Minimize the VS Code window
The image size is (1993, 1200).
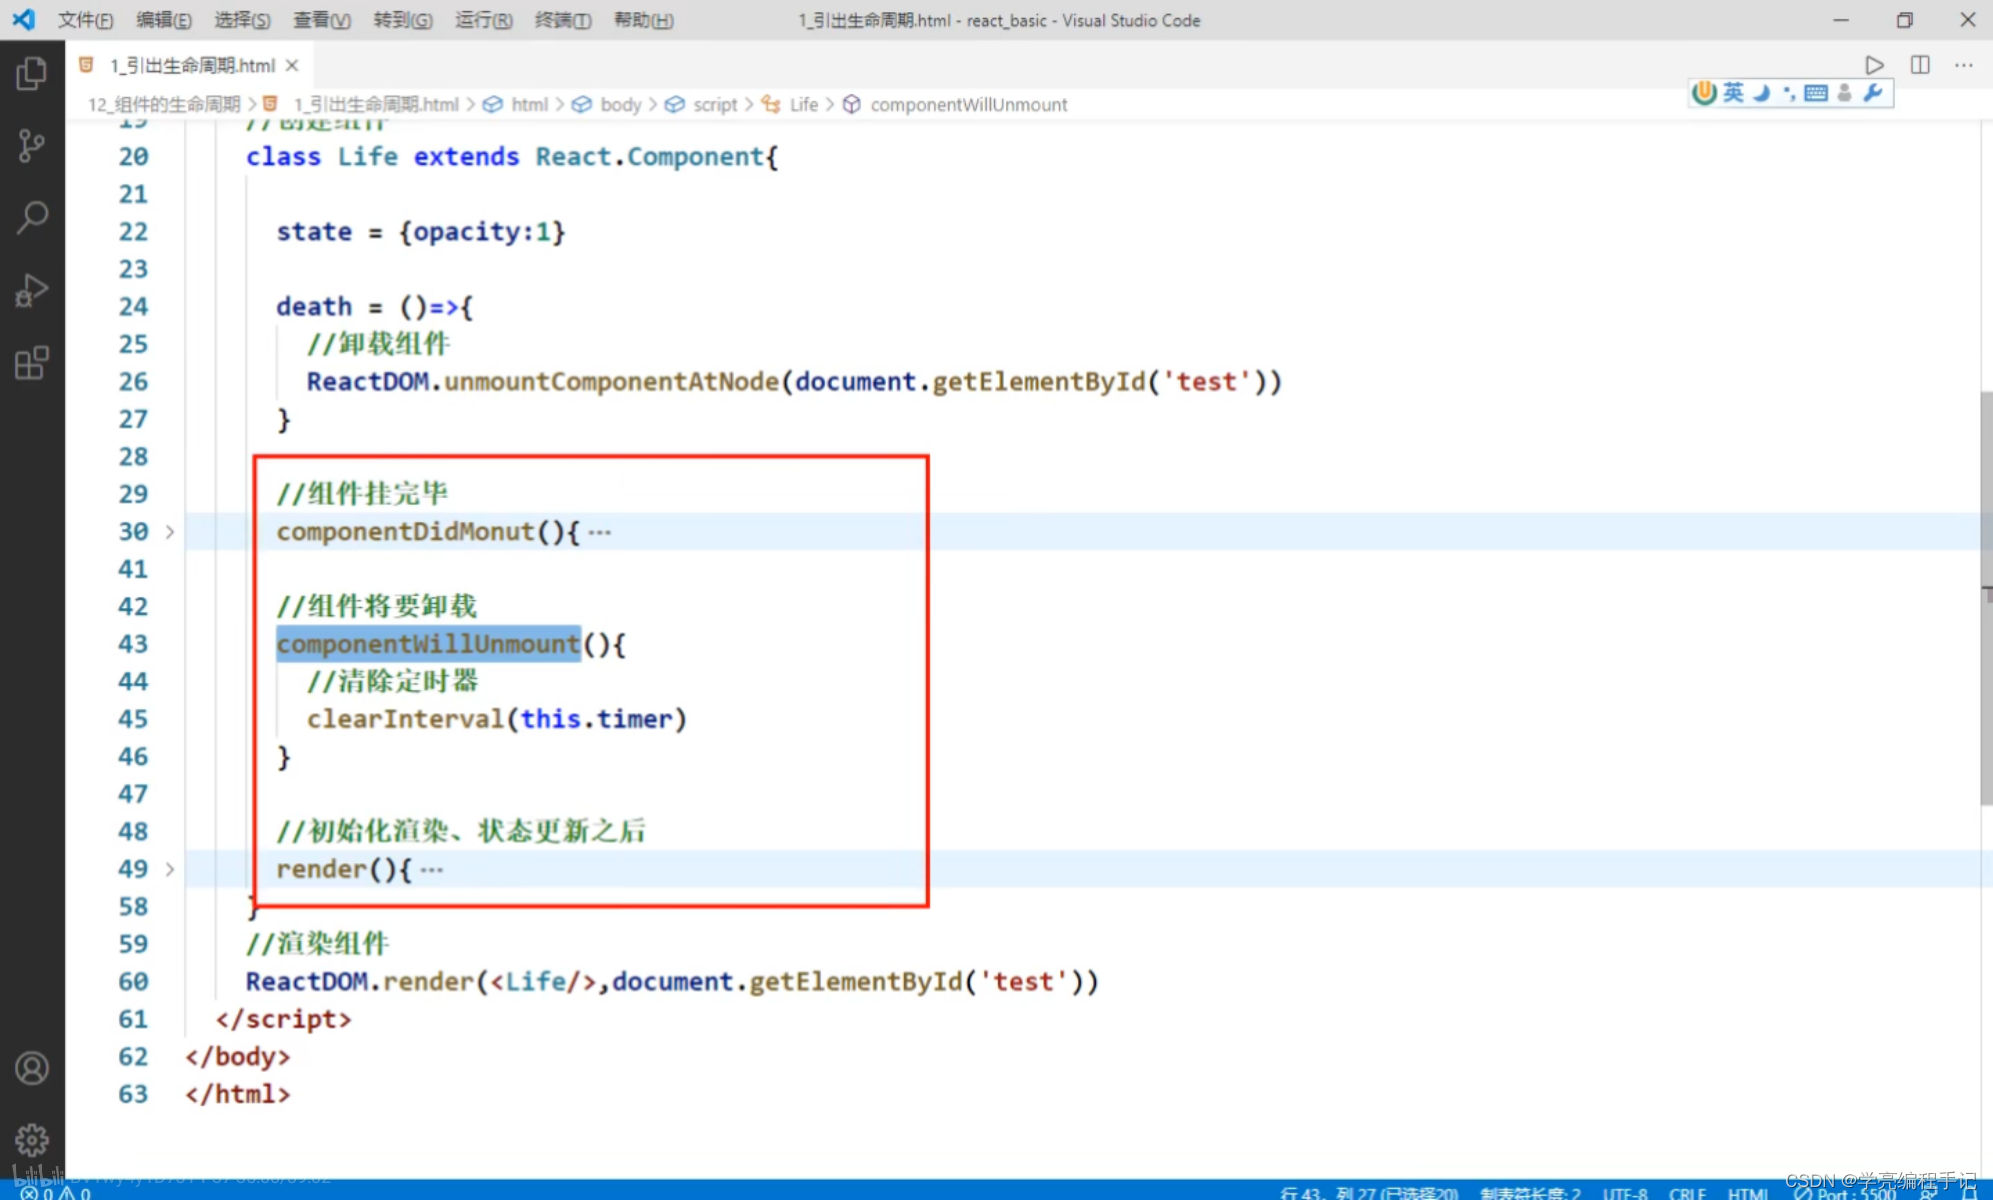[1840, 20]
